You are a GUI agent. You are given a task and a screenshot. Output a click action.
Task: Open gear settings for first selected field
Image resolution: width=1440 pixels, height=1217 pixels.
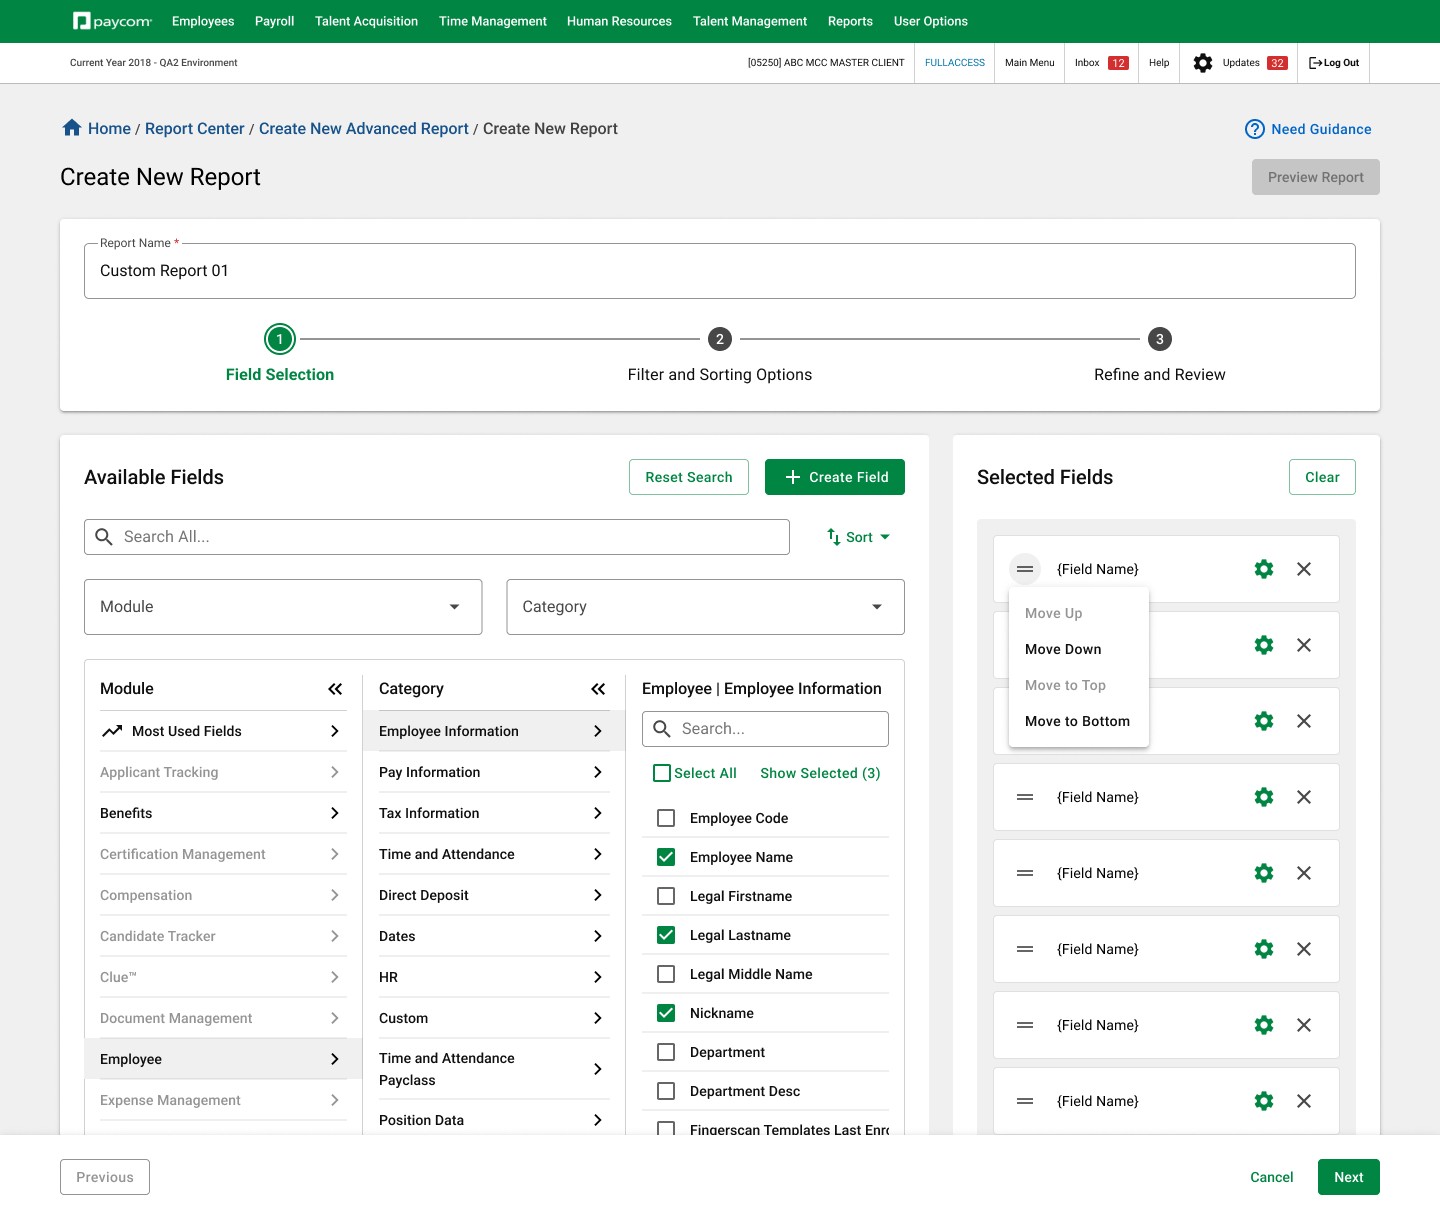[1264, 569]
